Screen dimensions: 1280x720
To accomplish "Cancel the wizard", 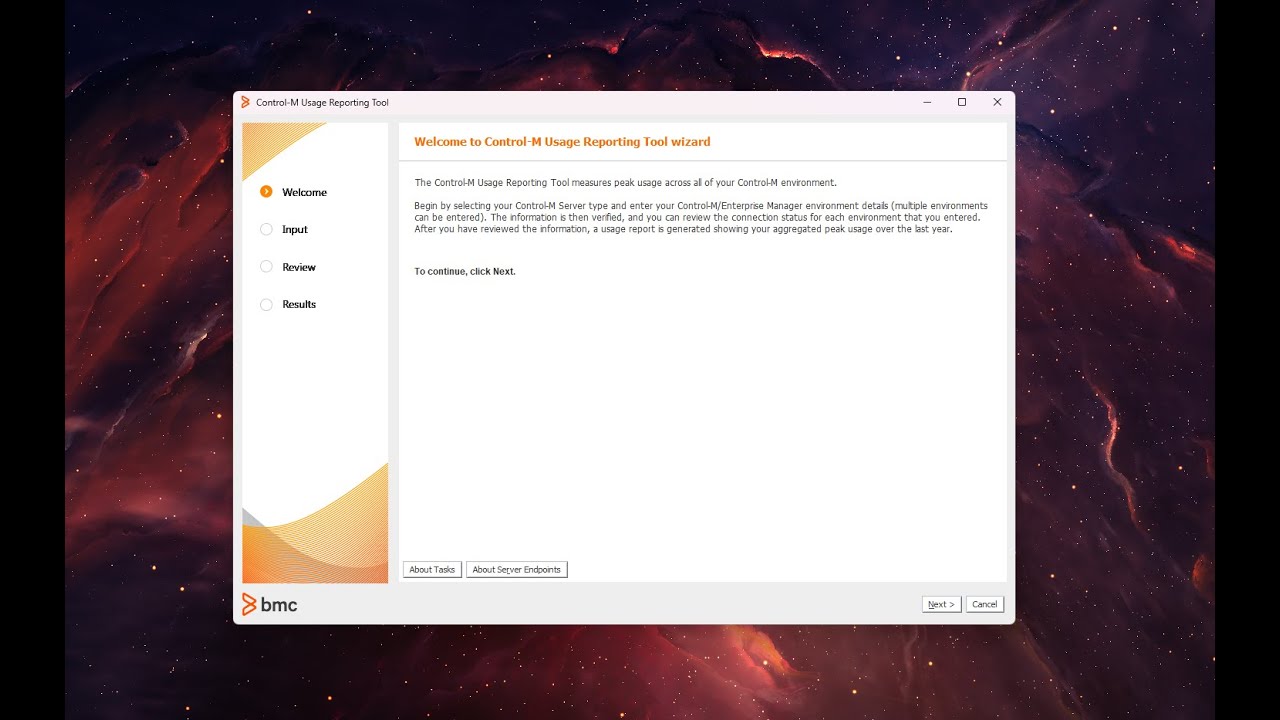I will click(984, 604).
